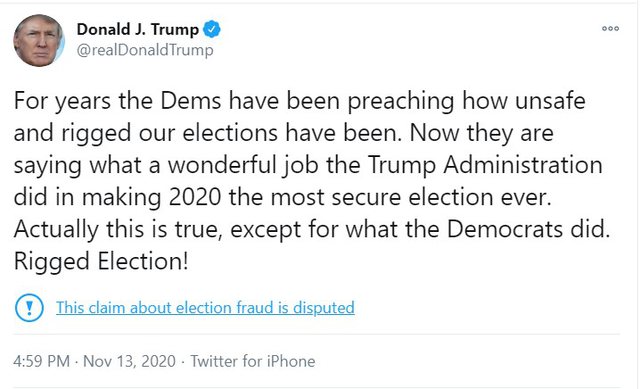Click the tweet line starting "For years the Dems"
640x389 pixels.
(x=300, y=101)
